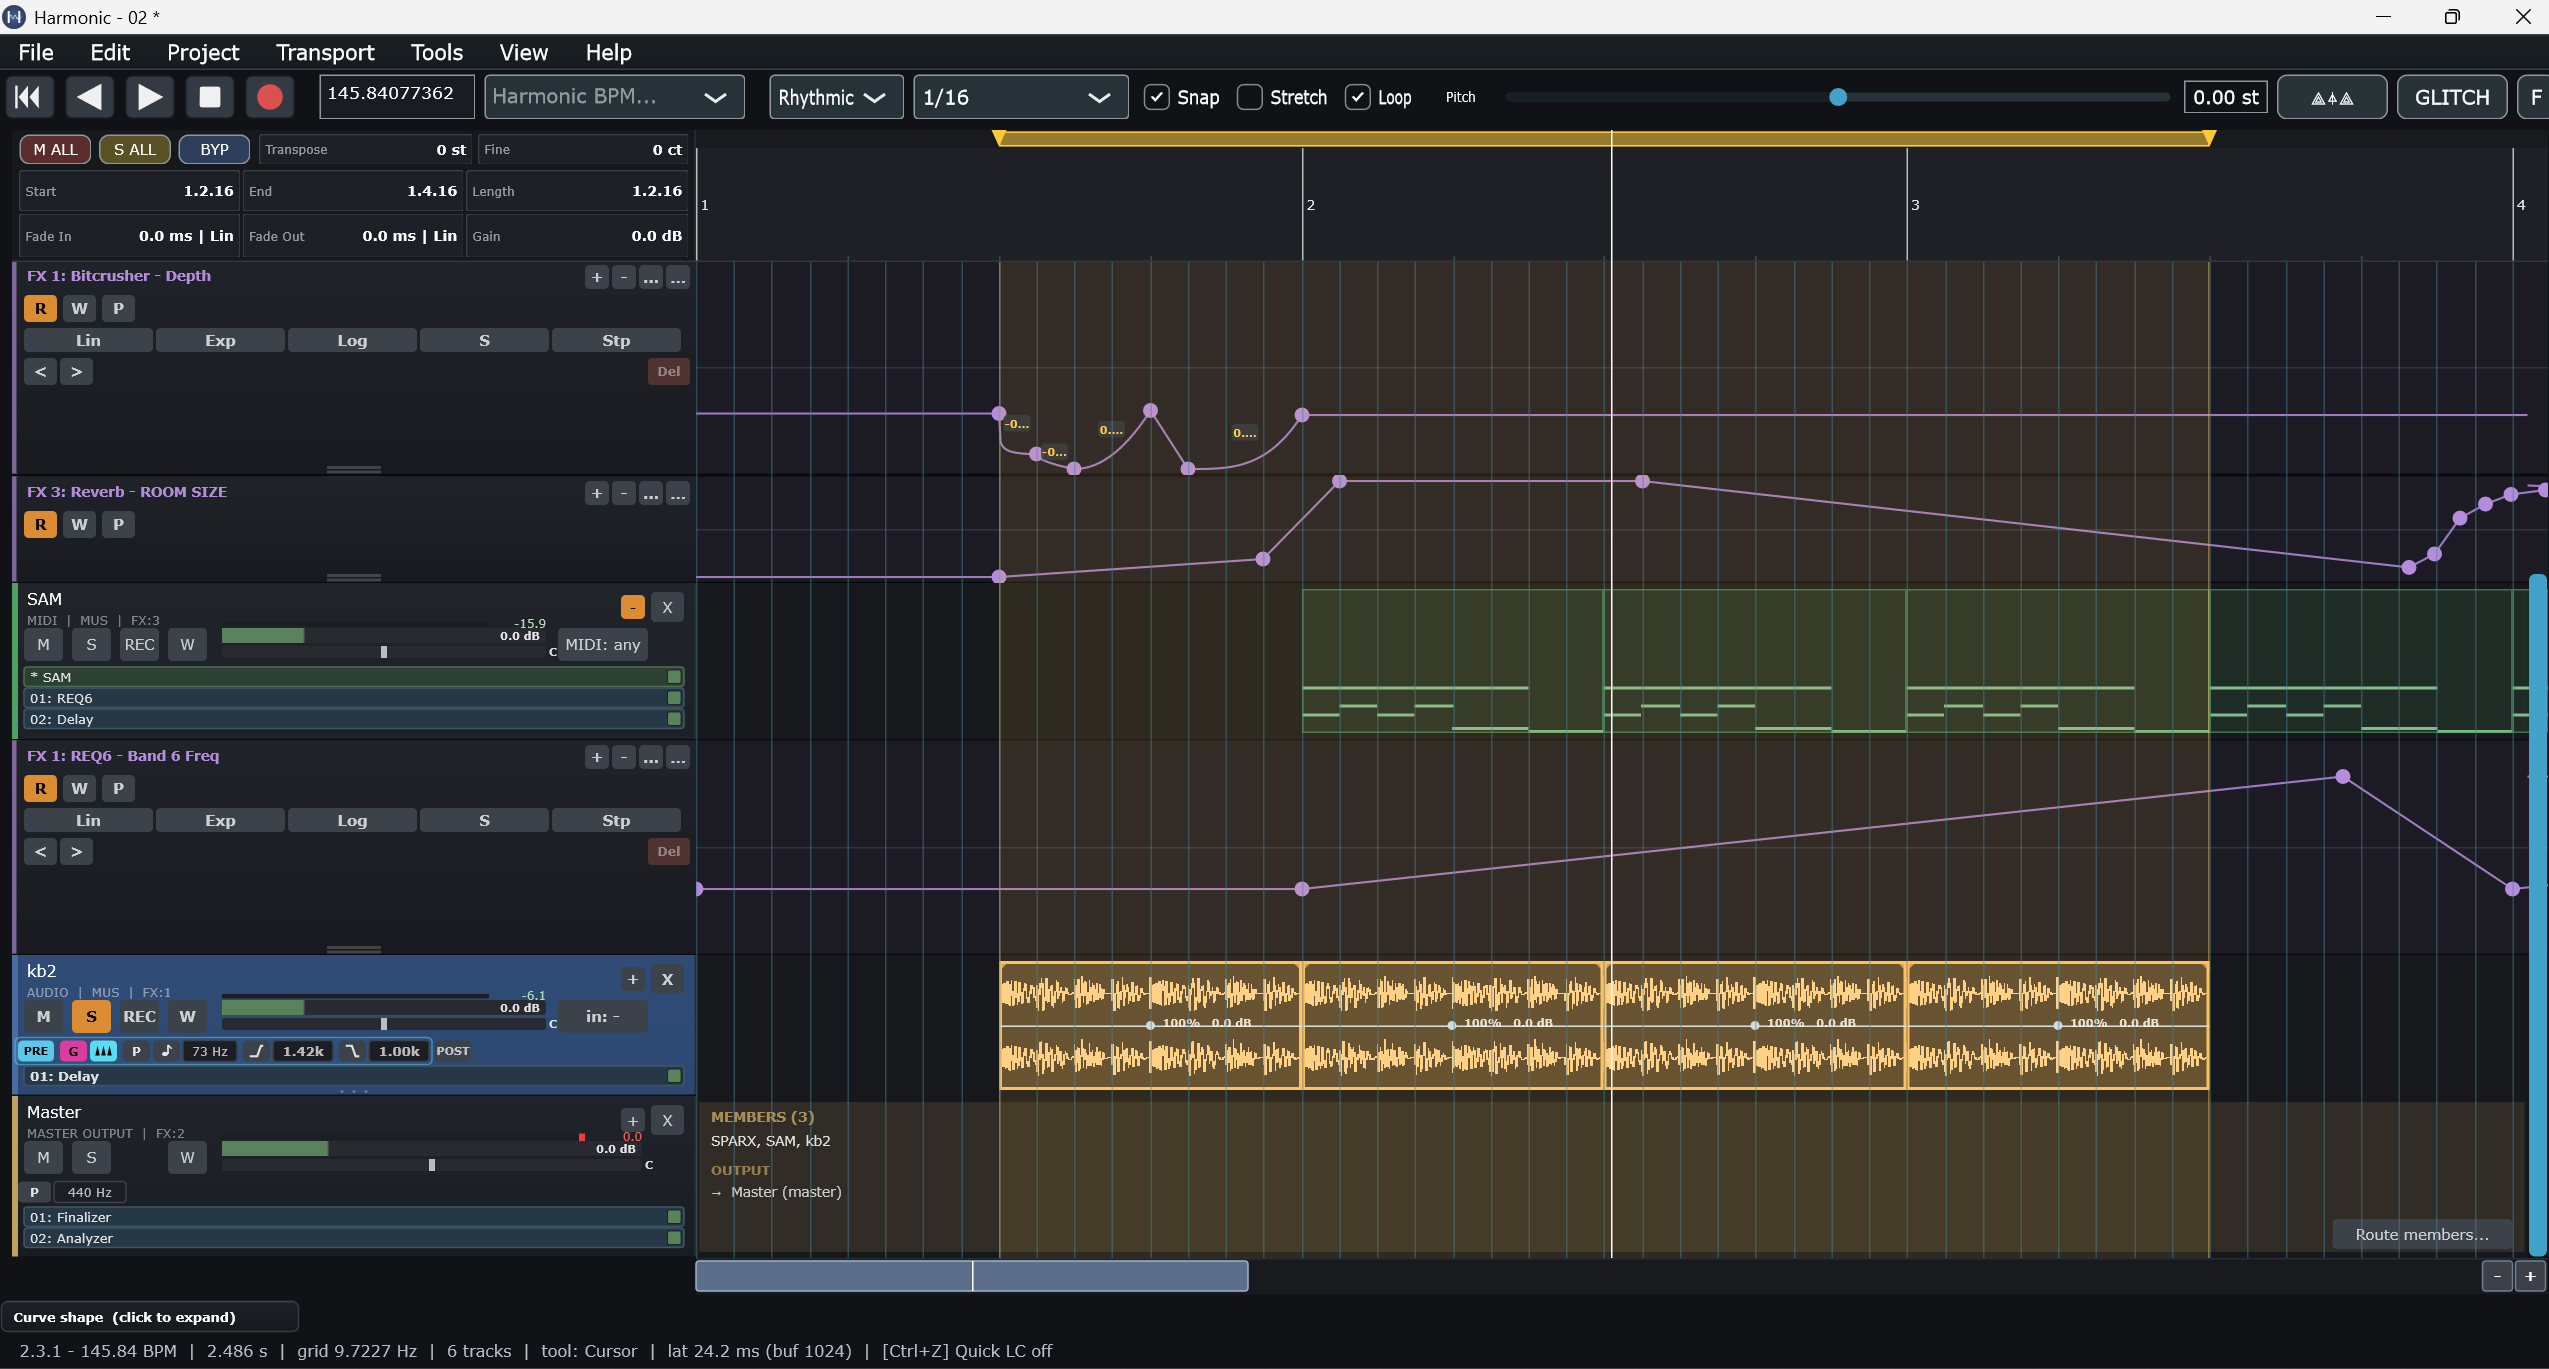This screenshot has height=1369, width=2549.
Task: Stop playback with the stop button
Action: tap(209, 97)
